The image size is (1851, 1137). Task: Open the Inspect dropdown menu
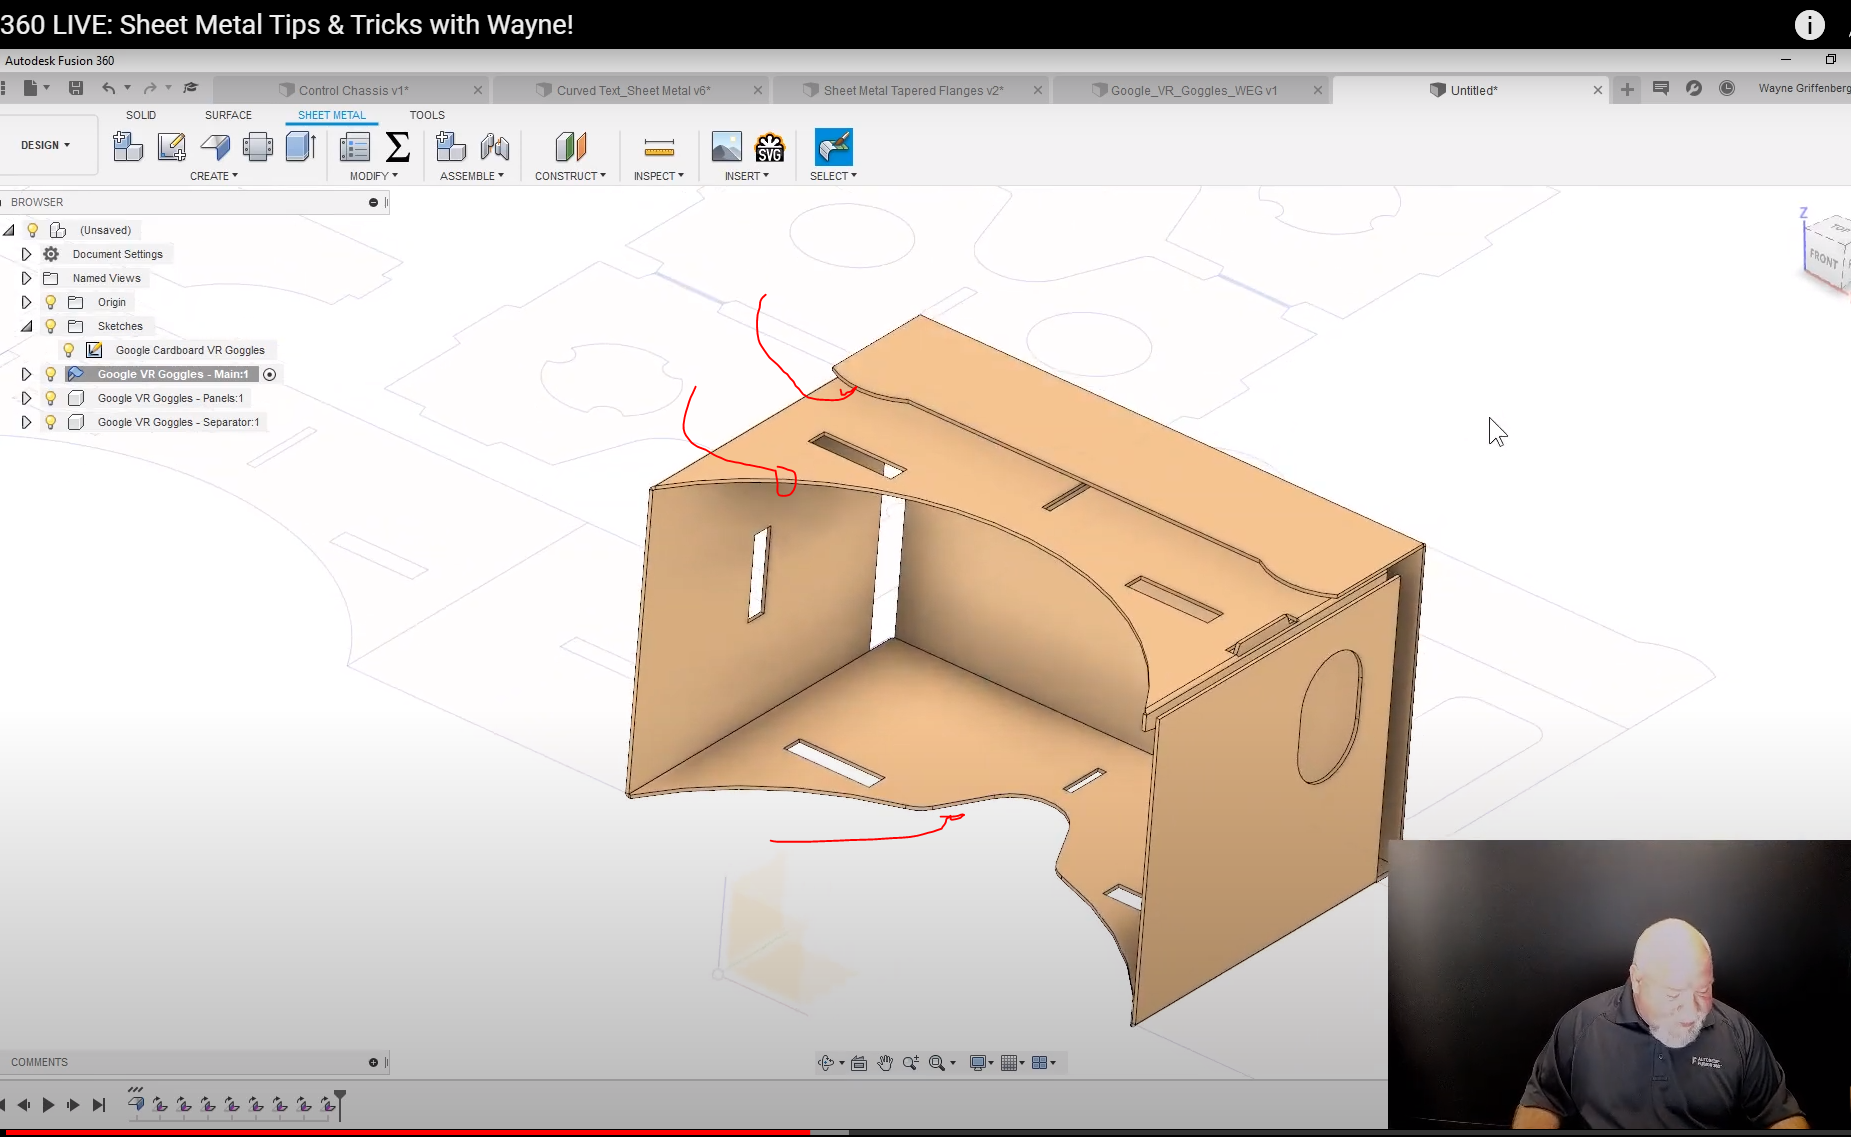659,176
